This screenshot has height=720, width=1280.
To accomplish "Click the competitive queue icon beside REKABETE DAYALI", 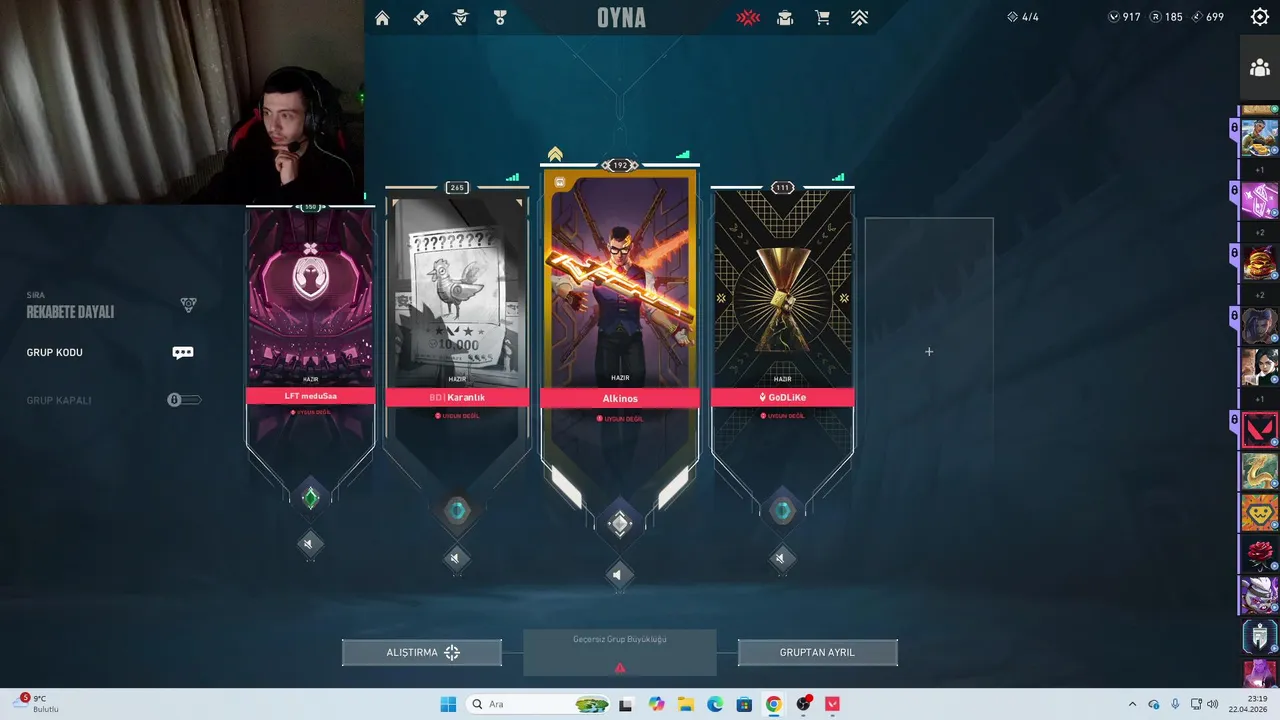I will click(188, 305).
